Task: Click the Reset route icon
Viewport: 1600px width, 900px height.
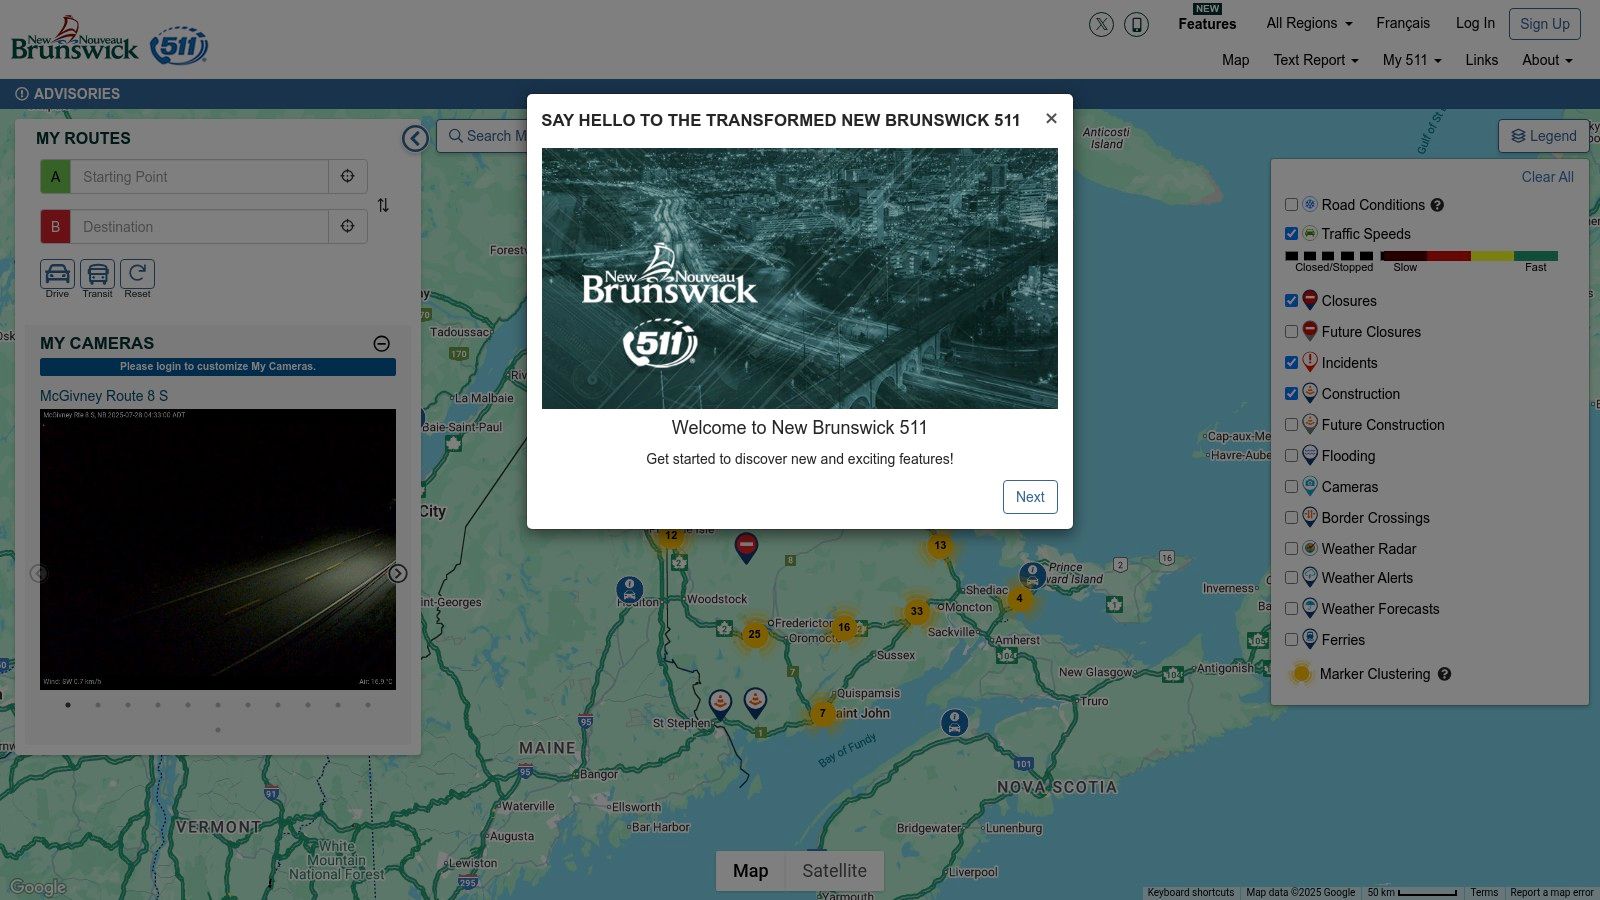Action: point(137,274)
